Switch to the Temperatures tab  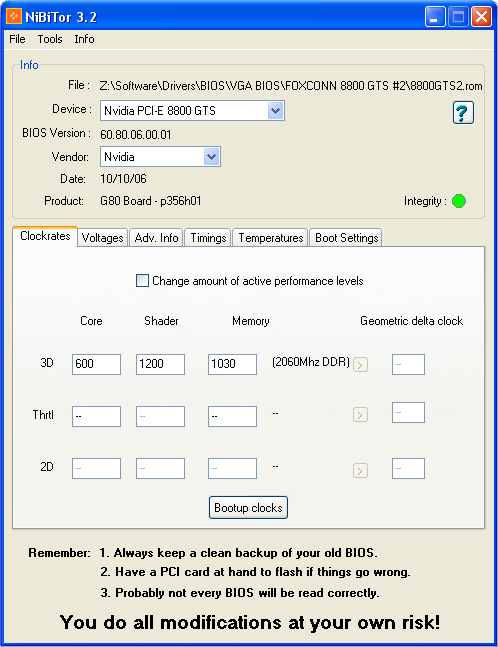pos(270,238)
